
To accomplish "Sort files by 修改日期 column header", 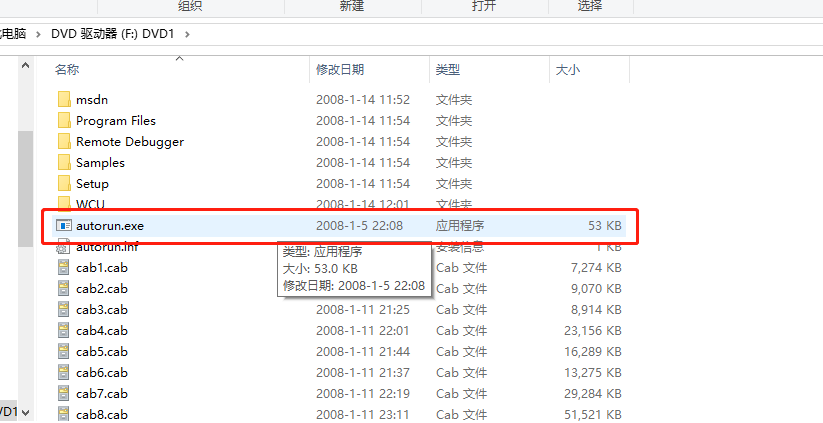I will tap(340, 69).
